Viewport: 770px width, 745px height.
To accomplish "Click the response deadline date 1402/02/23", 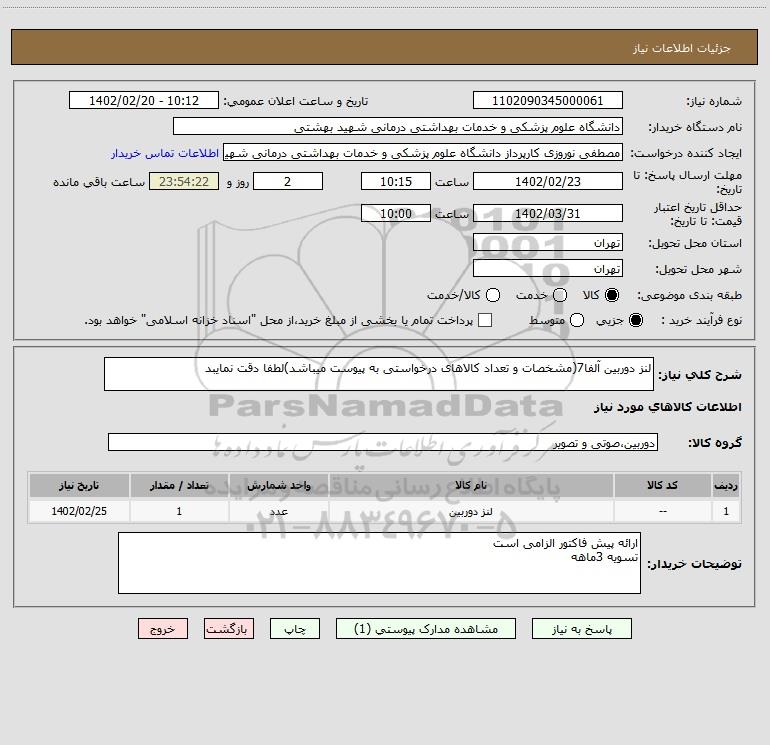I will pos(548,181).
